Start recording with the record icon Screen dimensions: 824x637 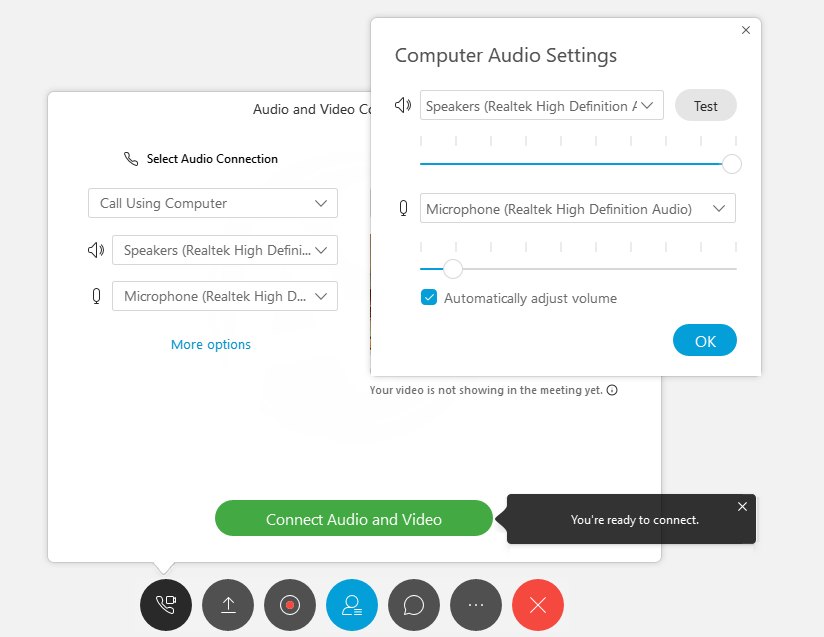pos(289,605)
